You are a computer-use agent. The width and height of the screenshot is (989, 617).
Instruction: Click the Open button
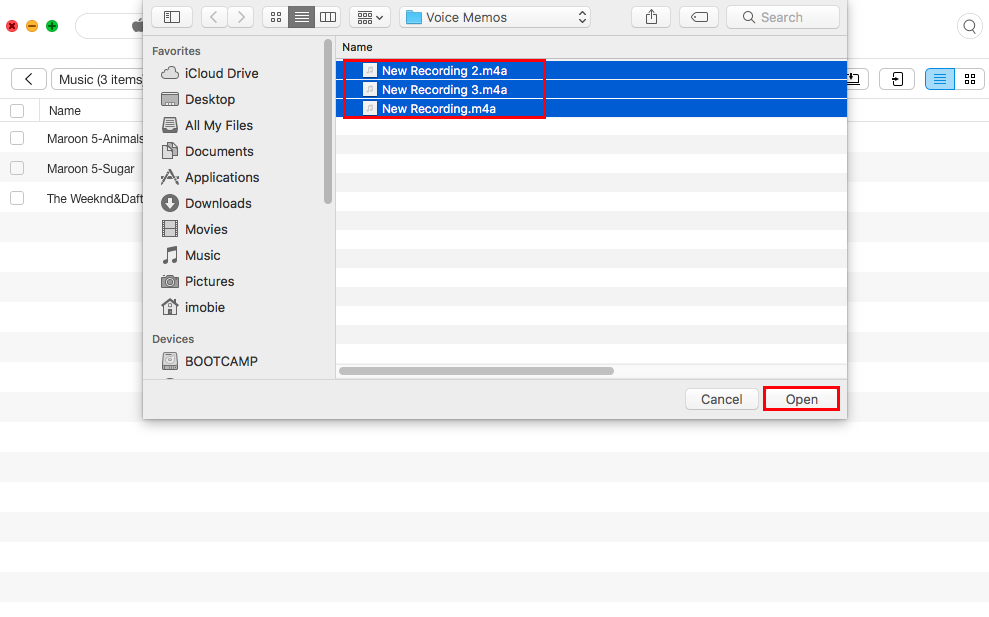801,399
